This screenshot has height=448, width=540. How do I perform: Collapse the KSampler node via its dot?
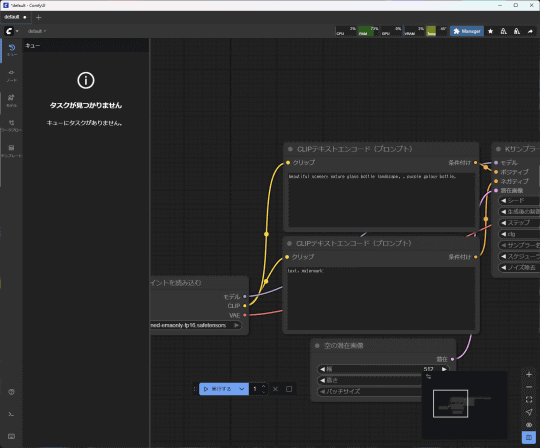click(498, 149)
